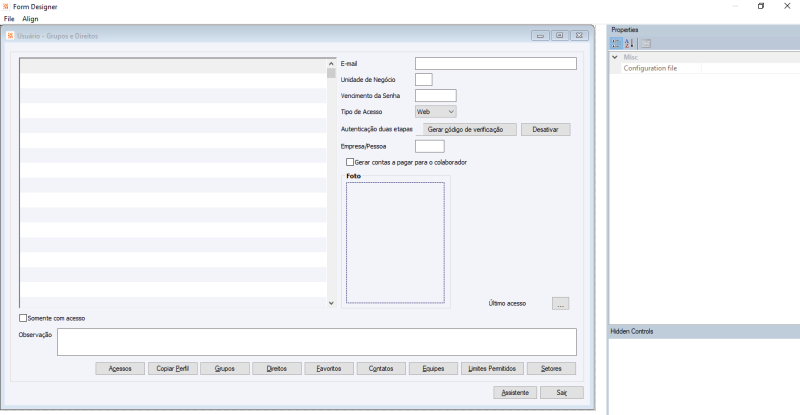Screen dimensions: 800x415
Task: Click the Unidade de Negócio input field
Action: (x=423, y=80)
